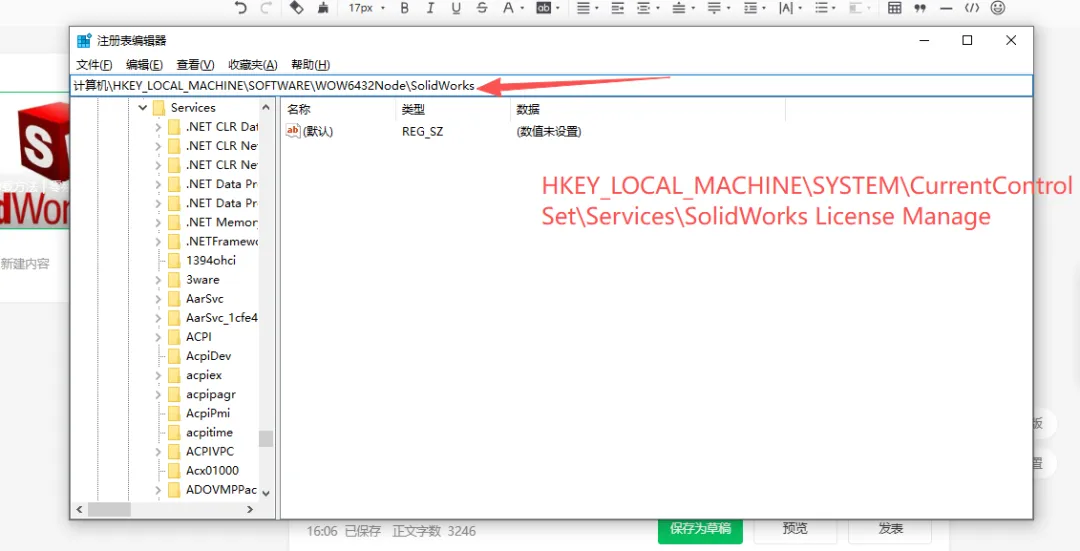
Task: Click the letter spacing |A| icon
Action: click(786, 8)
